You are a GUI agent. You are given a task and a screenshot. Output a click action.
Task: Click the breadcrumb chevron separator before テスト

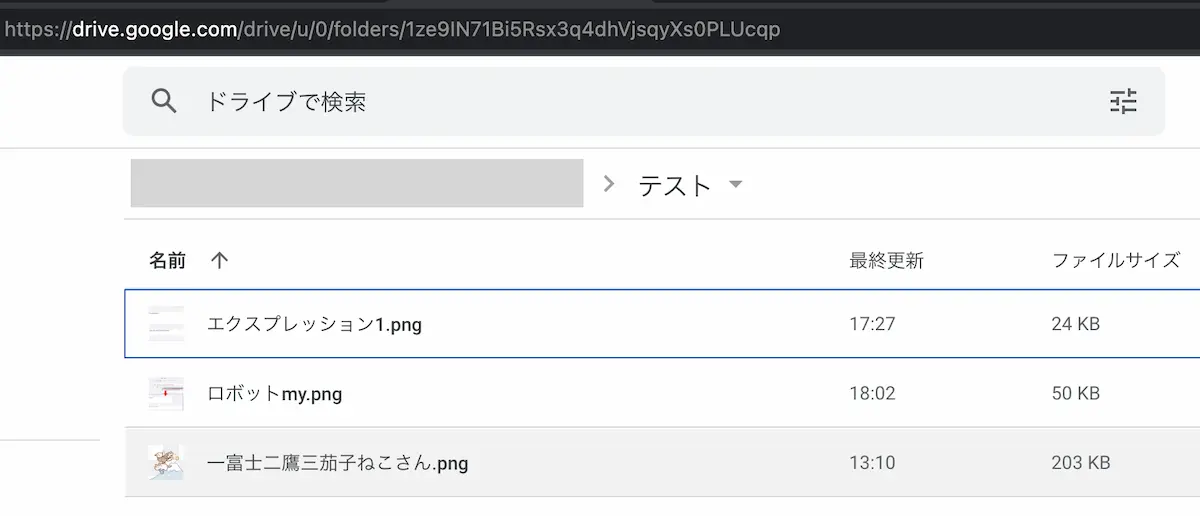click(608, 184)
